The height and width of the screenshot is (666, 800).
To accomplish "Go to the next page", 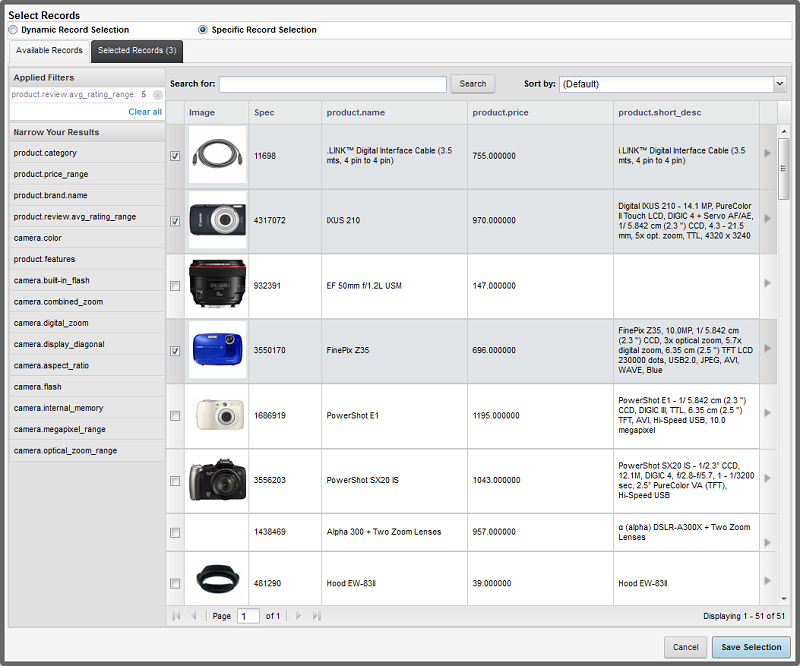I will coord(298,616).
